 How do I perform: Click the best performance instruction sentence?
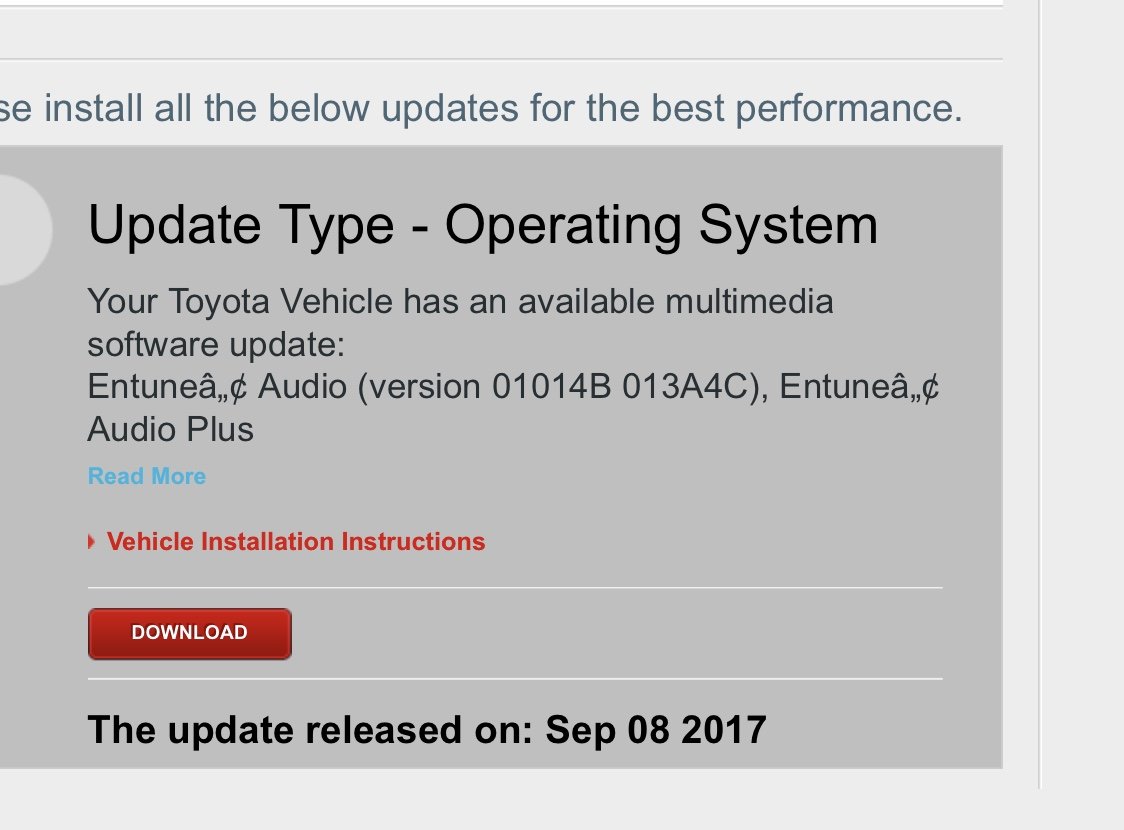pyautogui.click(x=481, y=108)
